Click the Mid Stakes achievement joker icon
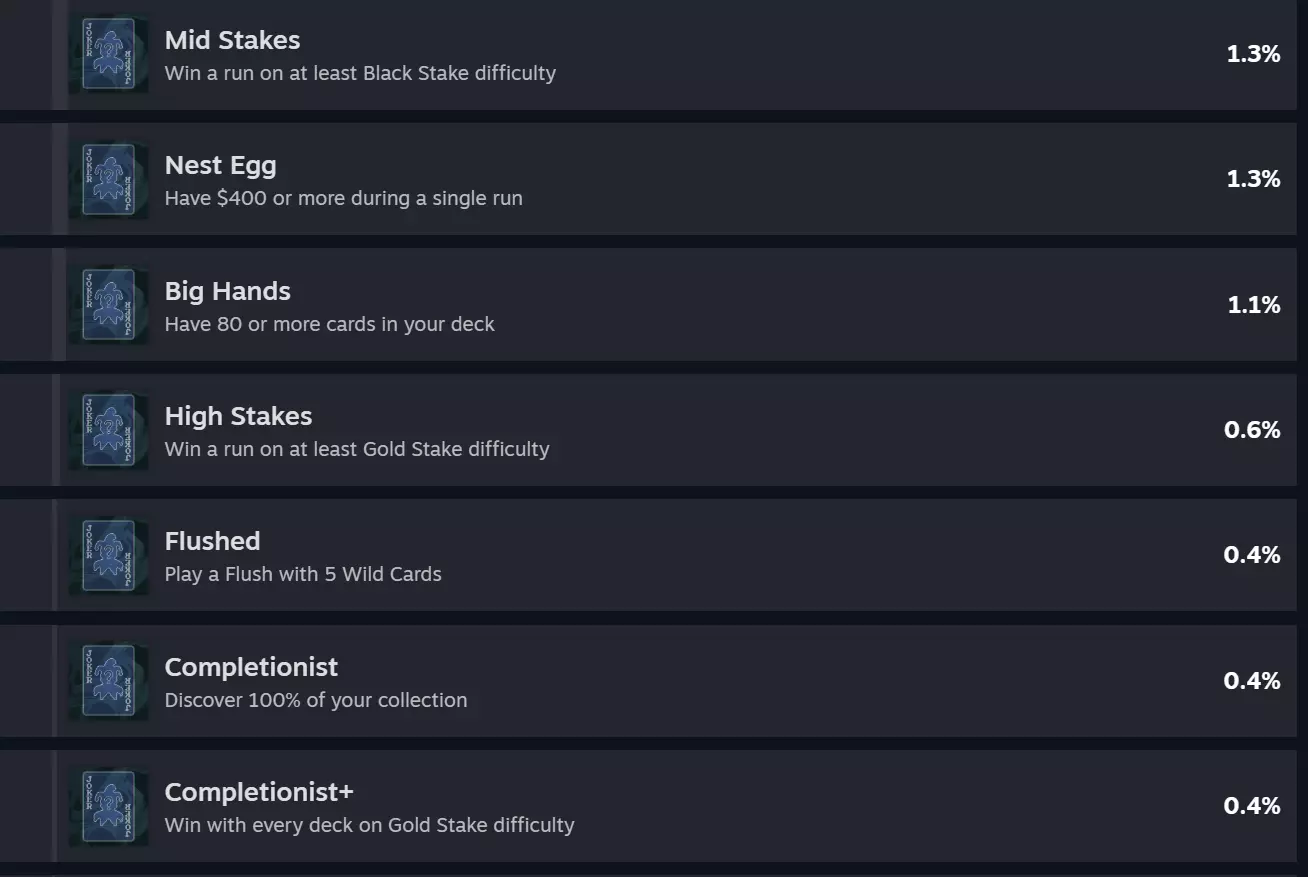Screen dimensions: 1308x877 point(108,55)
